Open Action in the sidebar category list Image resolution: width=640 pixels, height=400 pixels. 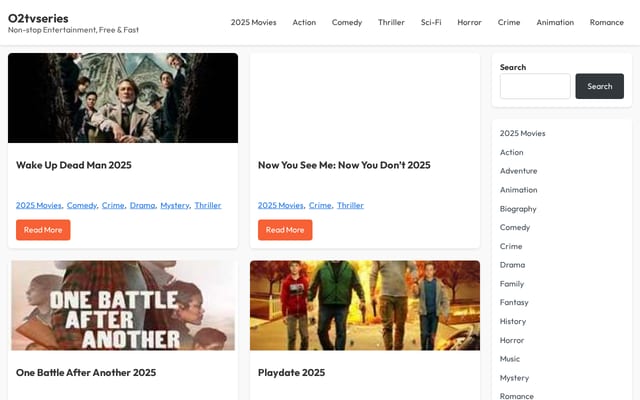click(511, 152)
